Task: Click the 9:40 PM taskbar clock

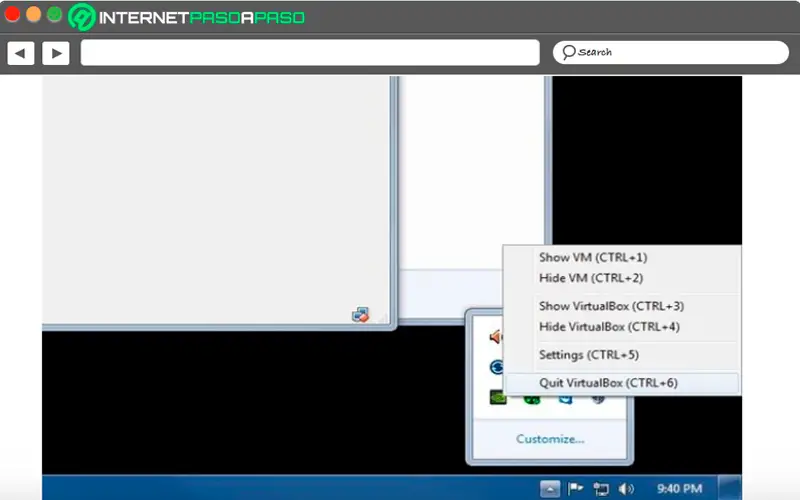Action: (679, 489)
